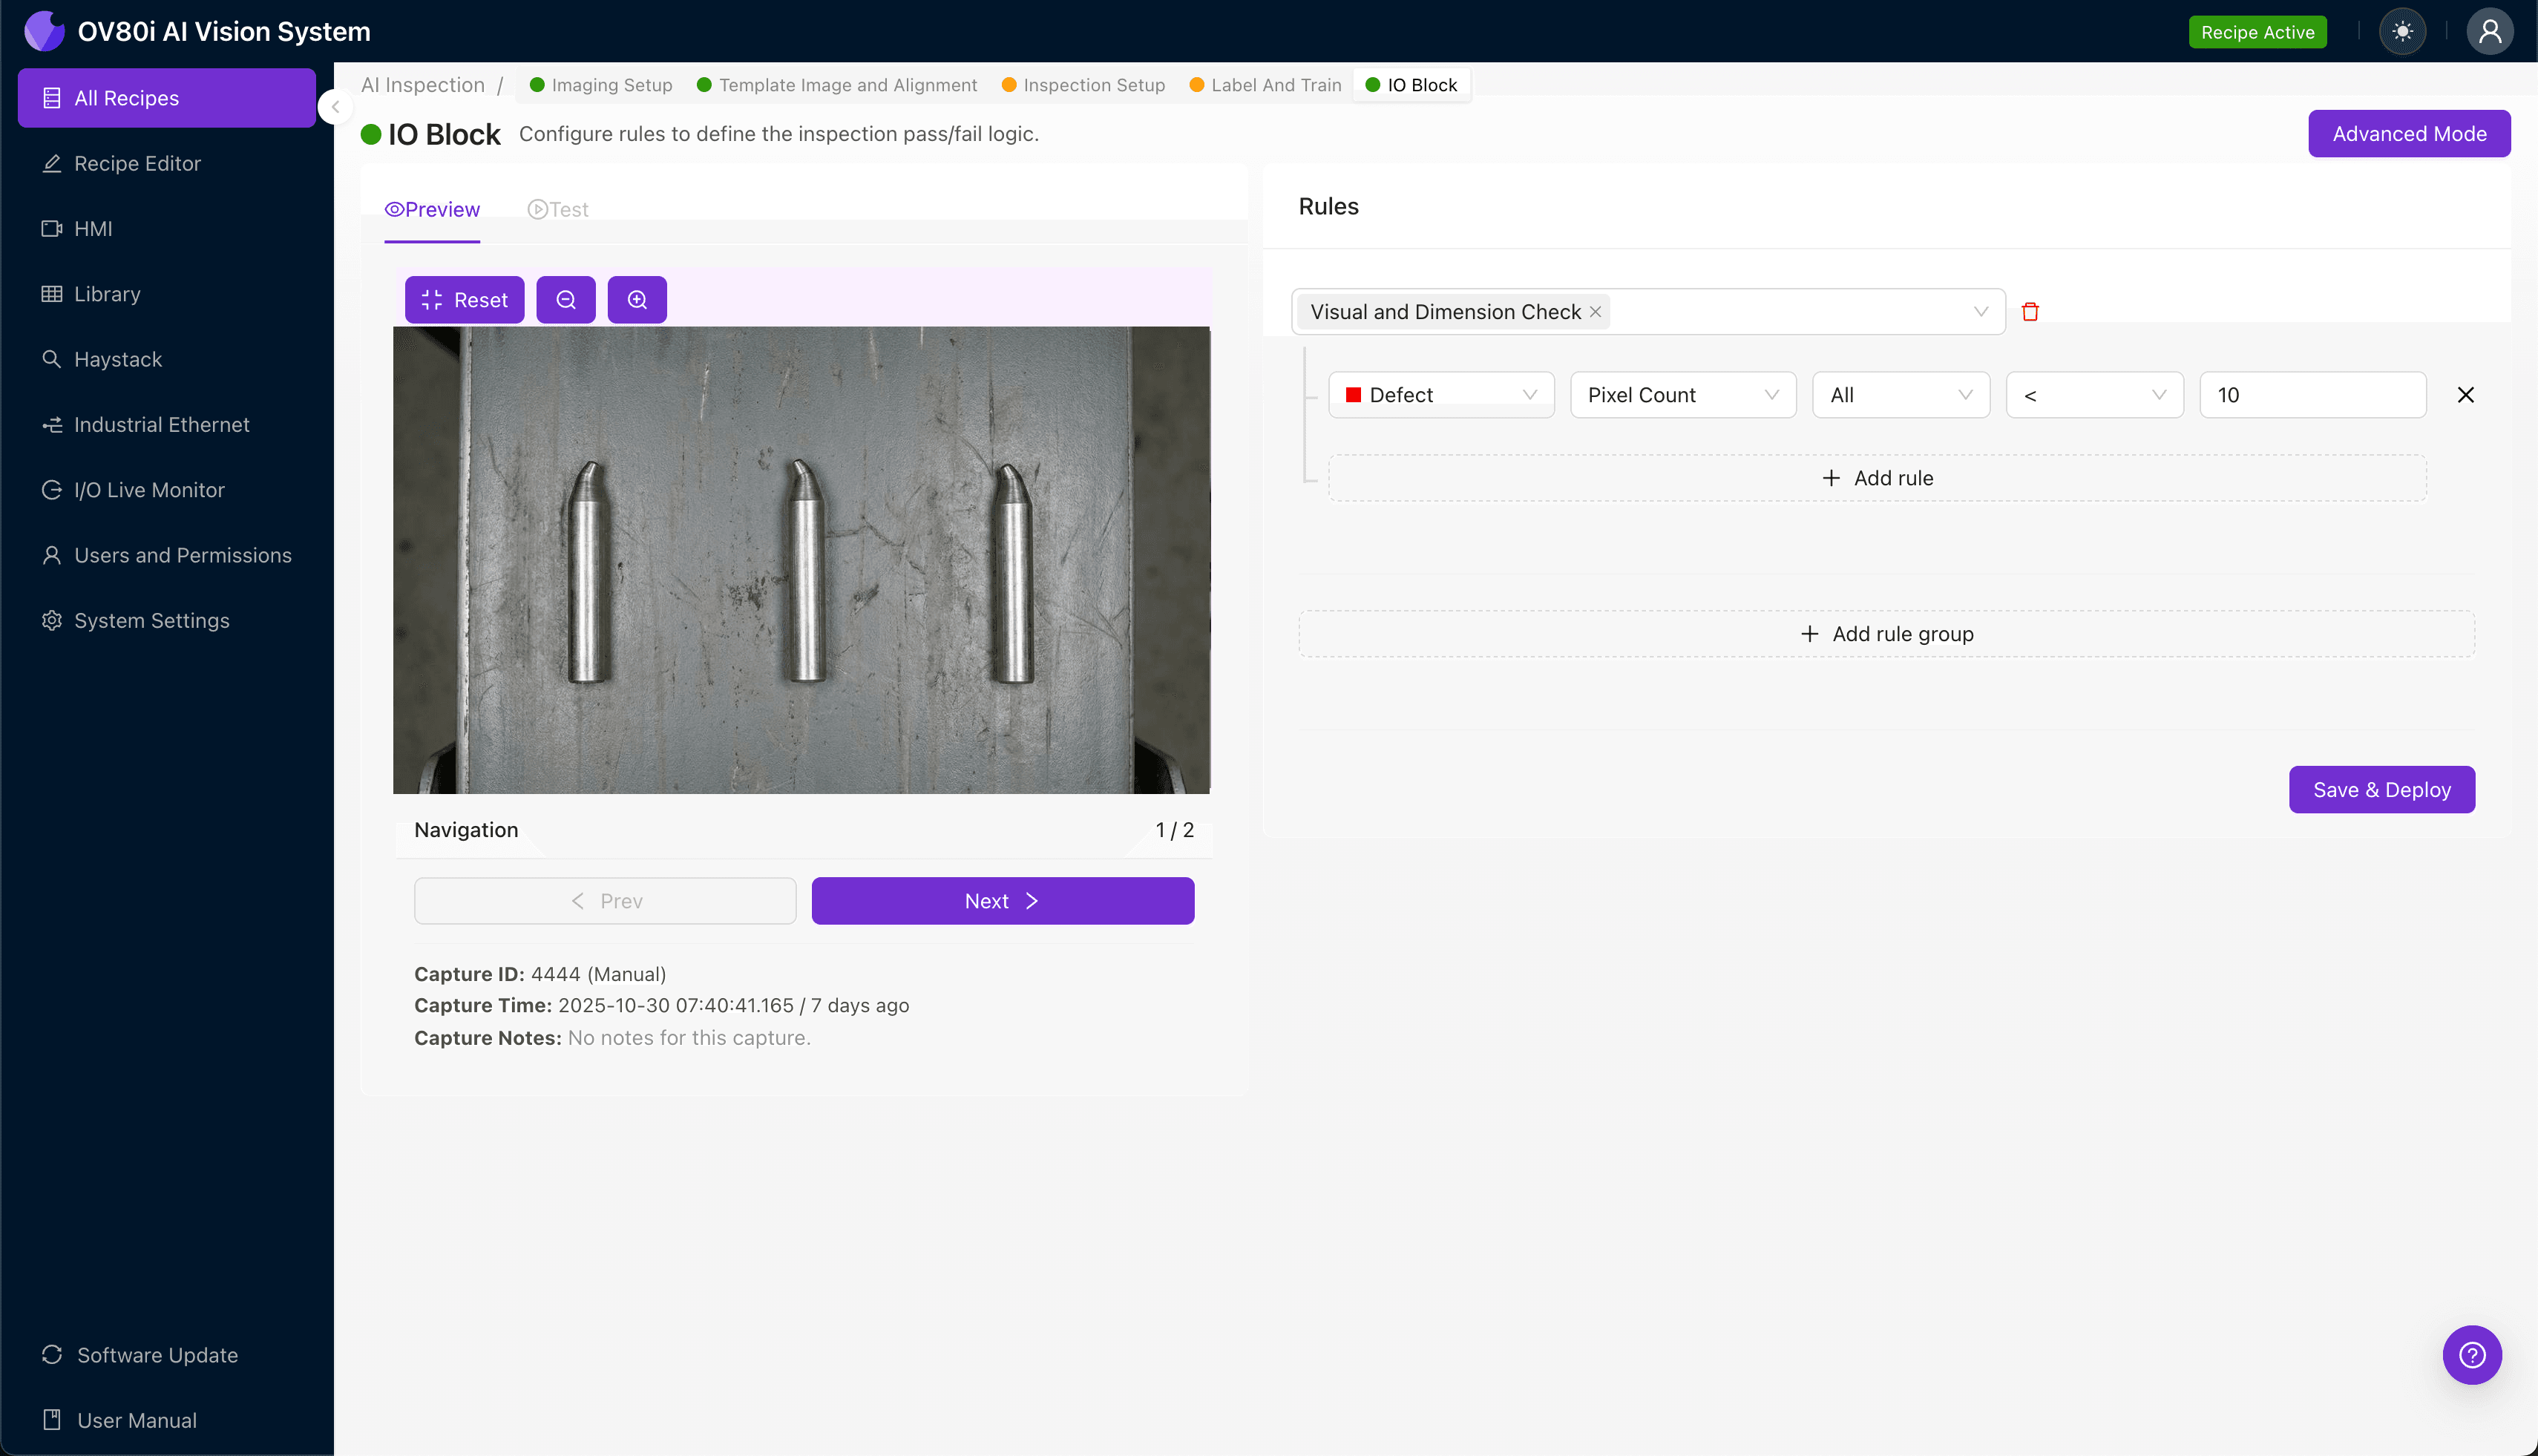Advance to the next capture with Next
2538x1456 pixels.
(1002, 900)
